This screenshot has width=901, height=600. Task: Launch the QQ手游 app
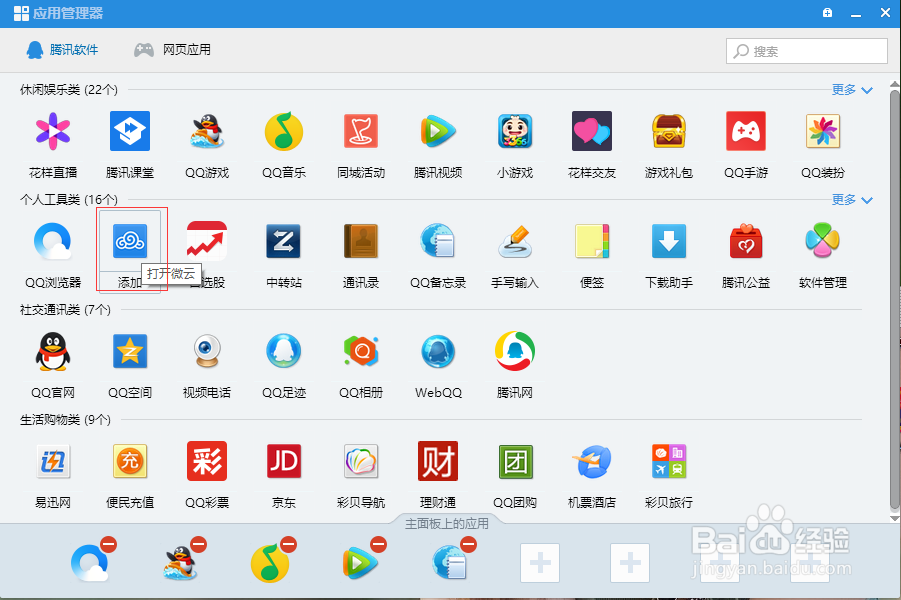click(746, 132)
